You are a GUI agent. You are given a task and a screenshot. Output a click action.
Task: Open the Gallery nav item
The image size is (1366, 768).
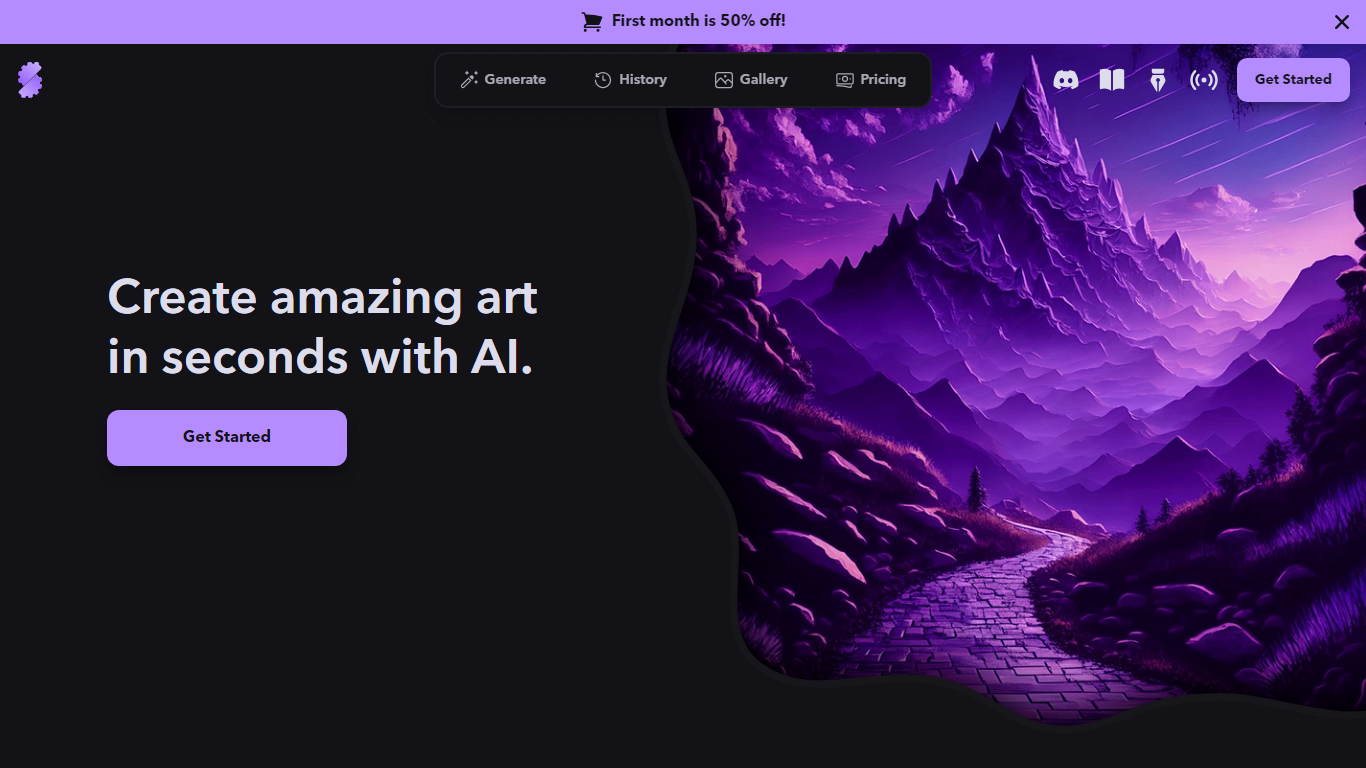[751, 80]
